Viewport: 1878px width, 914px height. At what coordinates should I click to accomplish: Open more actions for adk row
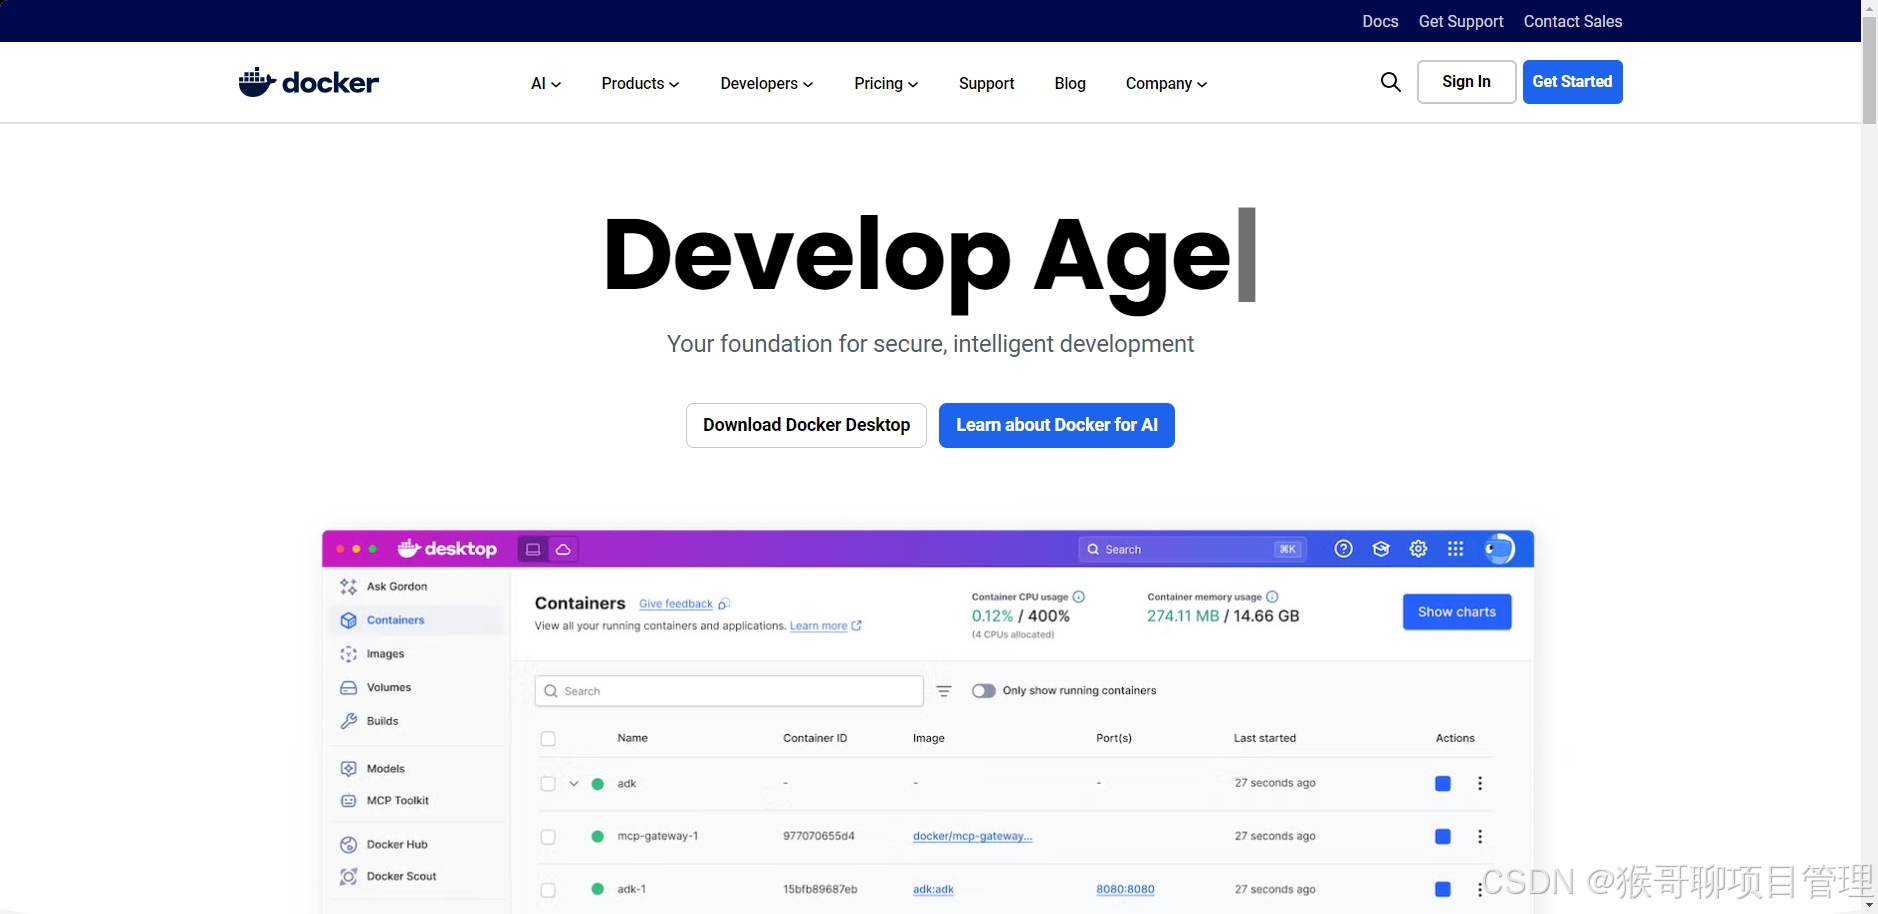pyautogui.click(x=1480, y=784)
